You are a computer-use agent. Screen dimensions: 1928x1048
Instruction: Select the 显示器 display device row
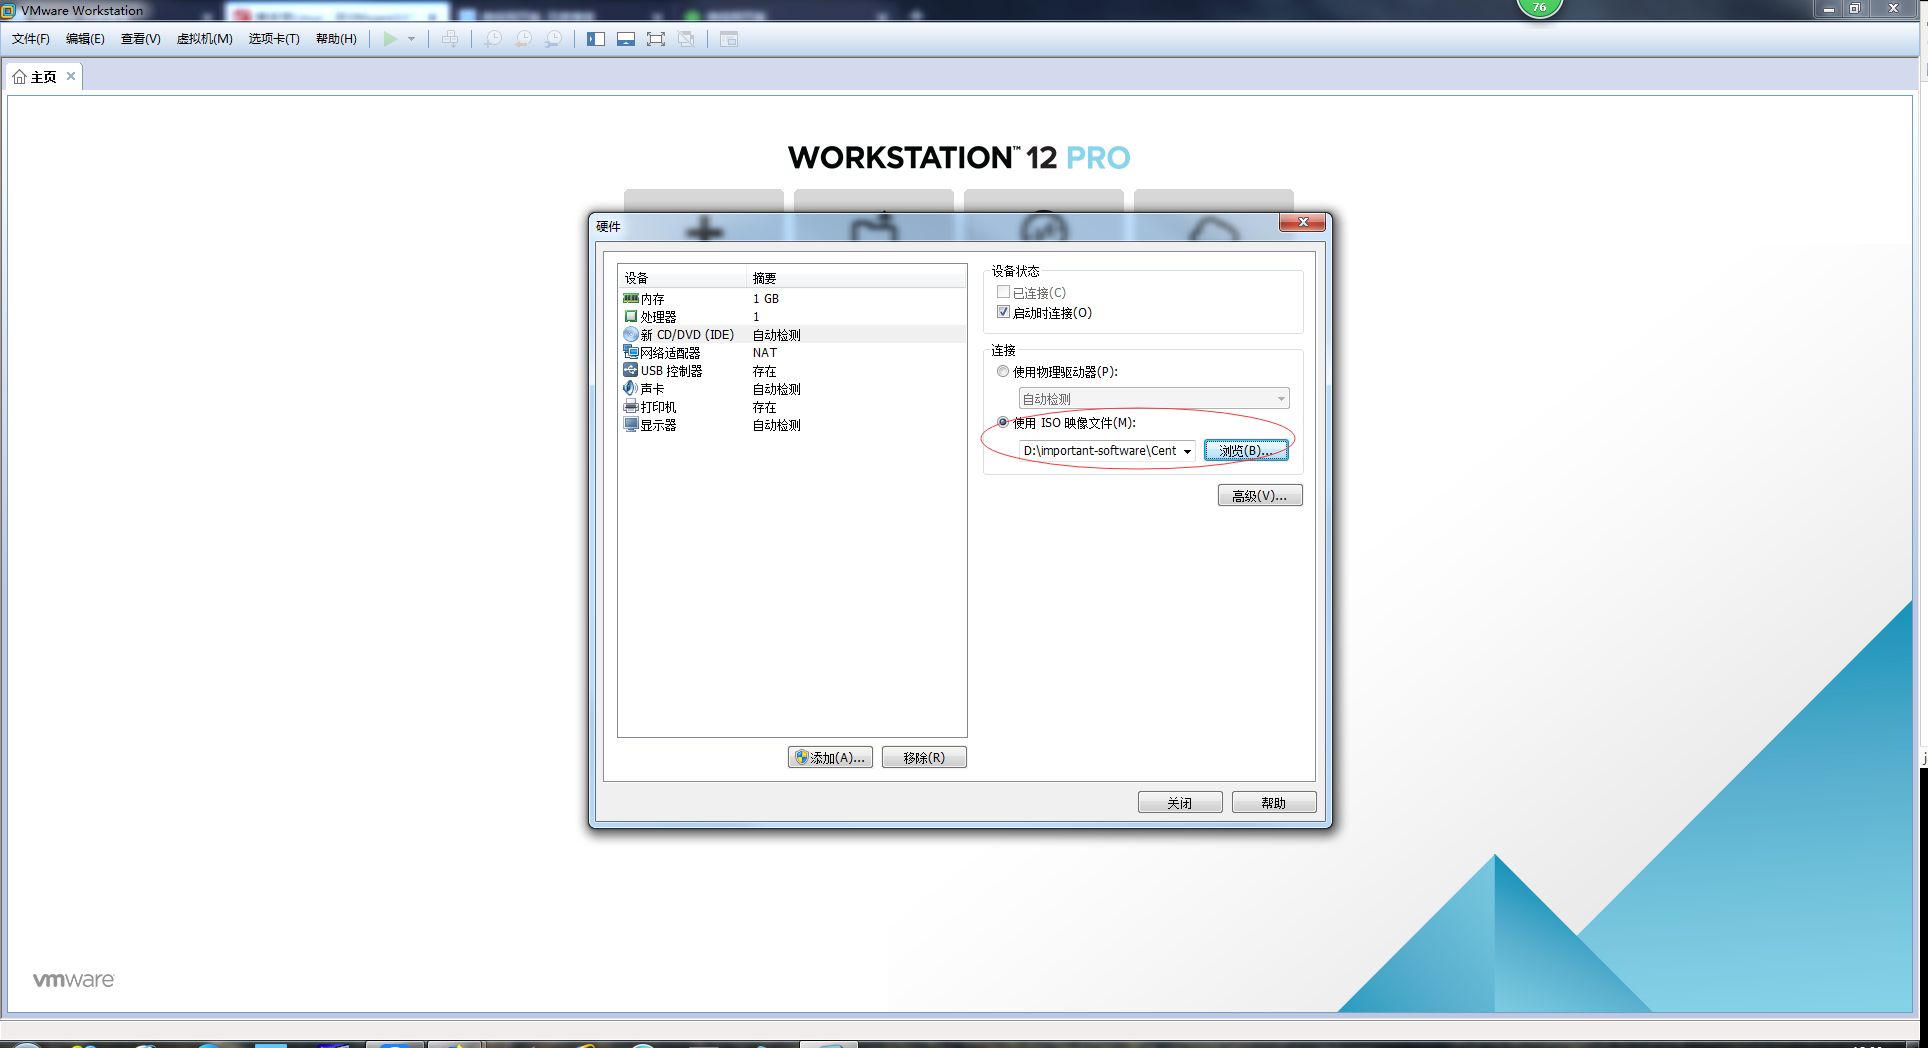point(792,425)
